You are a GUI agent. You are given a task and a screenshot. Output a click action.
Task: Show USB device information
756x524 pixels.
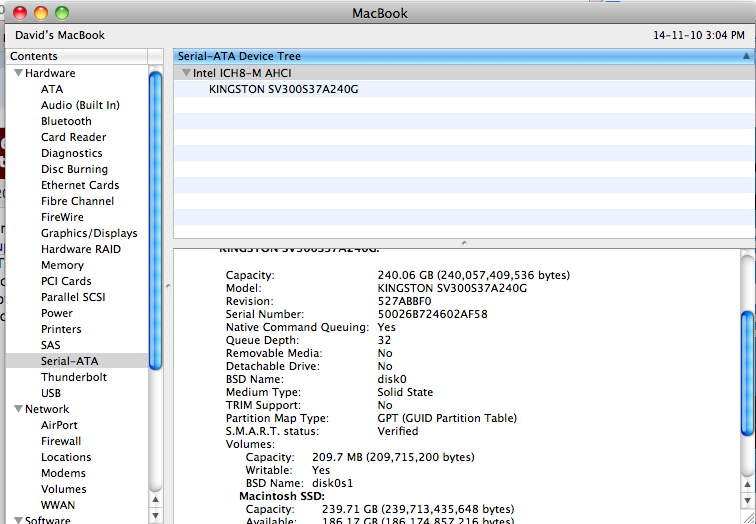(x=51, y=393)
